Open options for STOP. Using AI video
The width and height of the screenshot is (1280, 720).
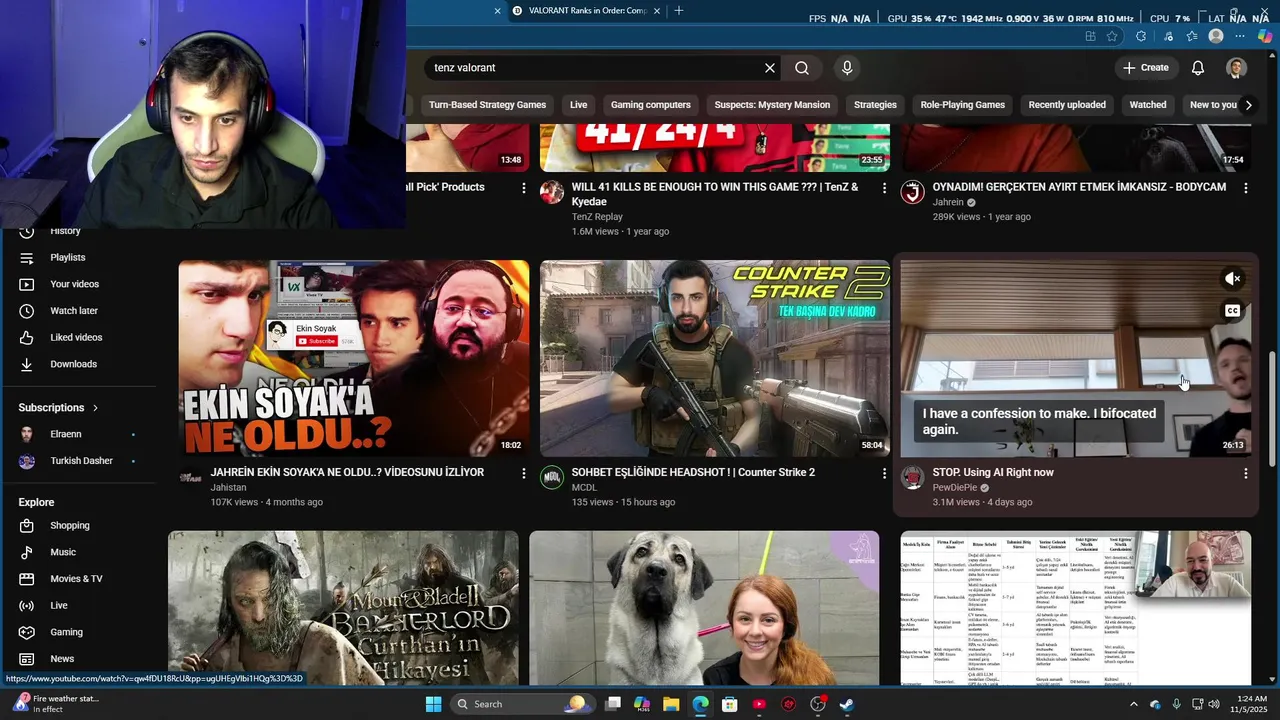(1245, 473)
